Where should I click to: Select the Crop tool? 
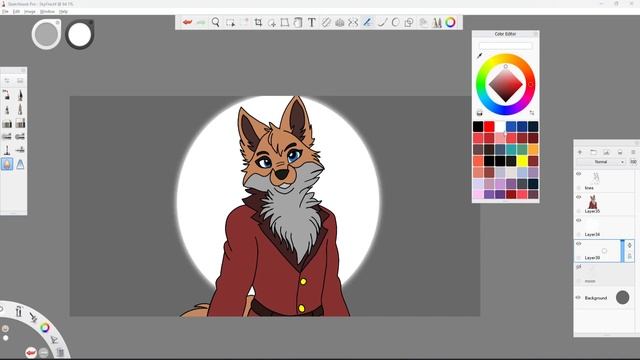pyautogui.click(x=258, y=22)
